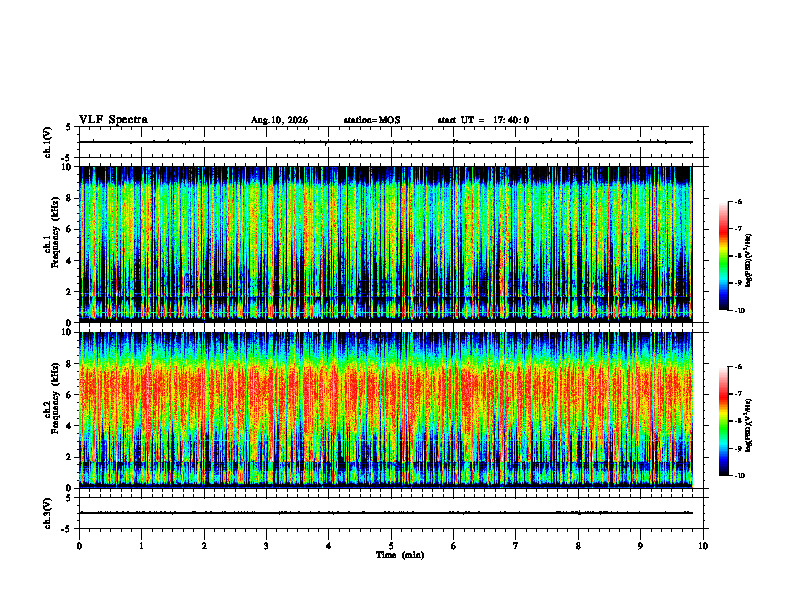The height and width of the screenshot is (612, 792).
Task: Click the "start UT = 17:40:0" header text
Action: click(x=483, y=120)
